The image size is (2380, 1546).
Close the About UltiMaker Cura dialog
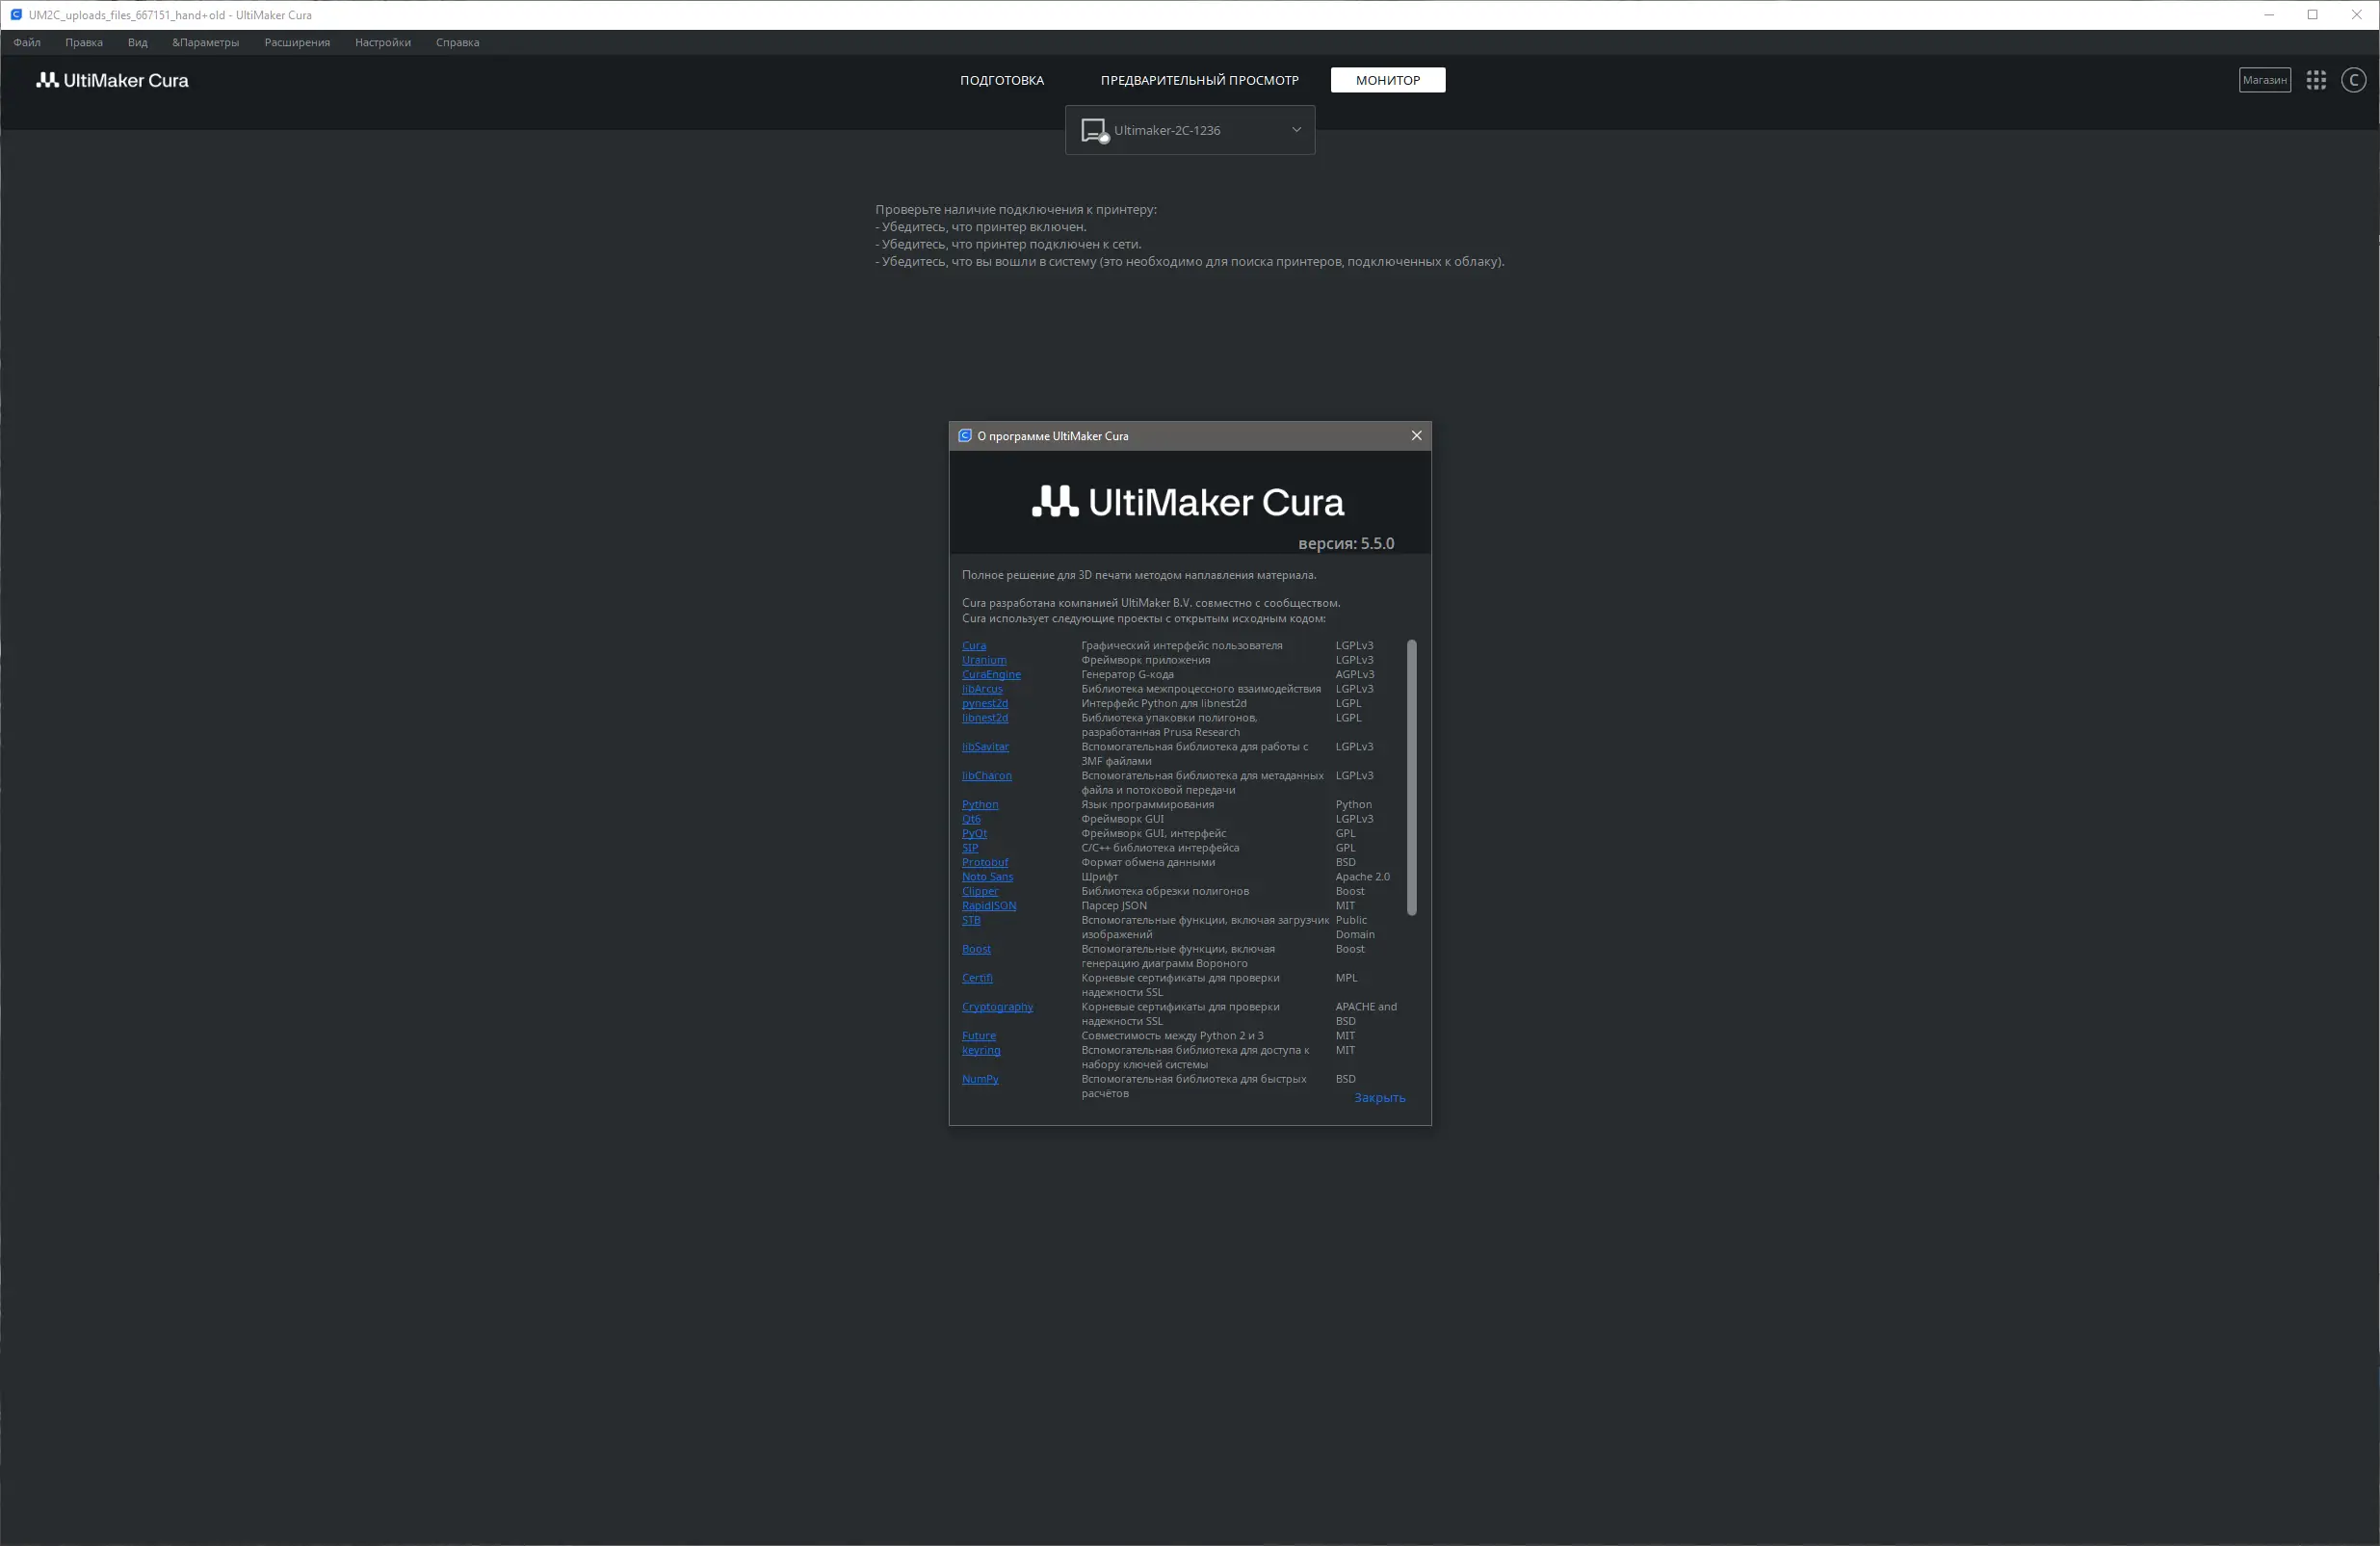point(1416,436)
